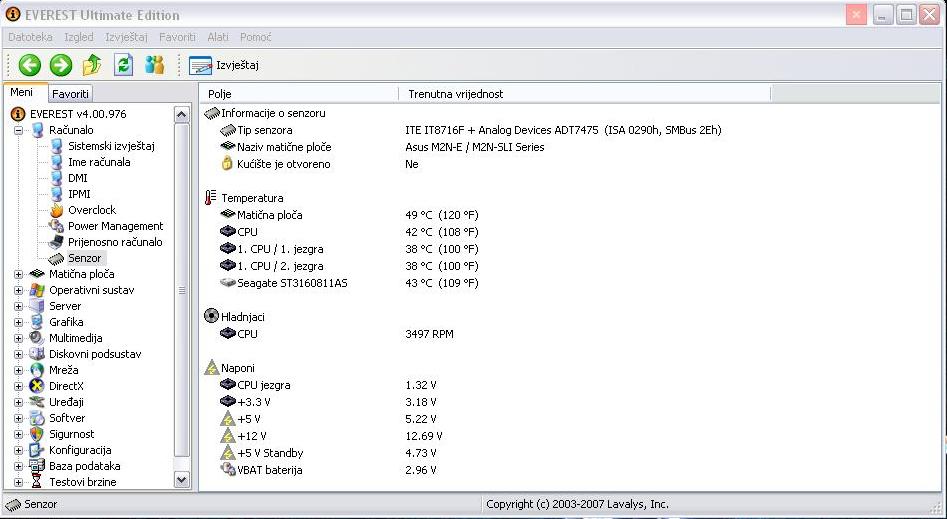Click the Baza podataka icon
This screenshot has width=947, height=519.
[37, 466]
